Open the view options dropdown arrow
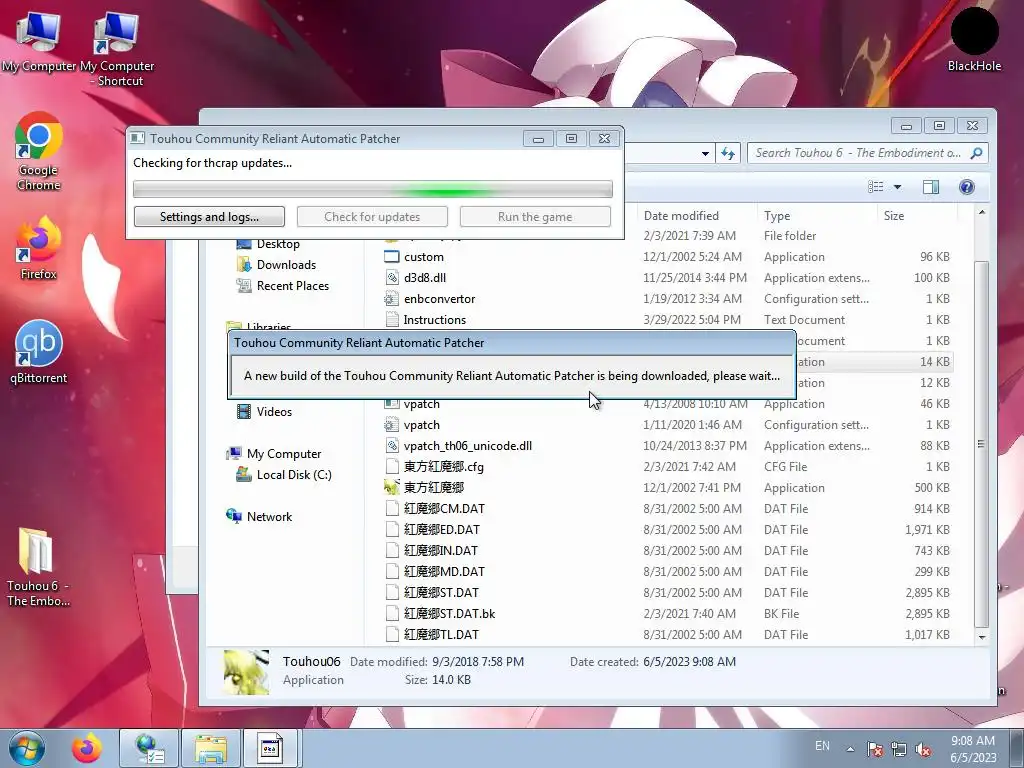The width and height of the screenshot is (1024, 768). (897, 187)
